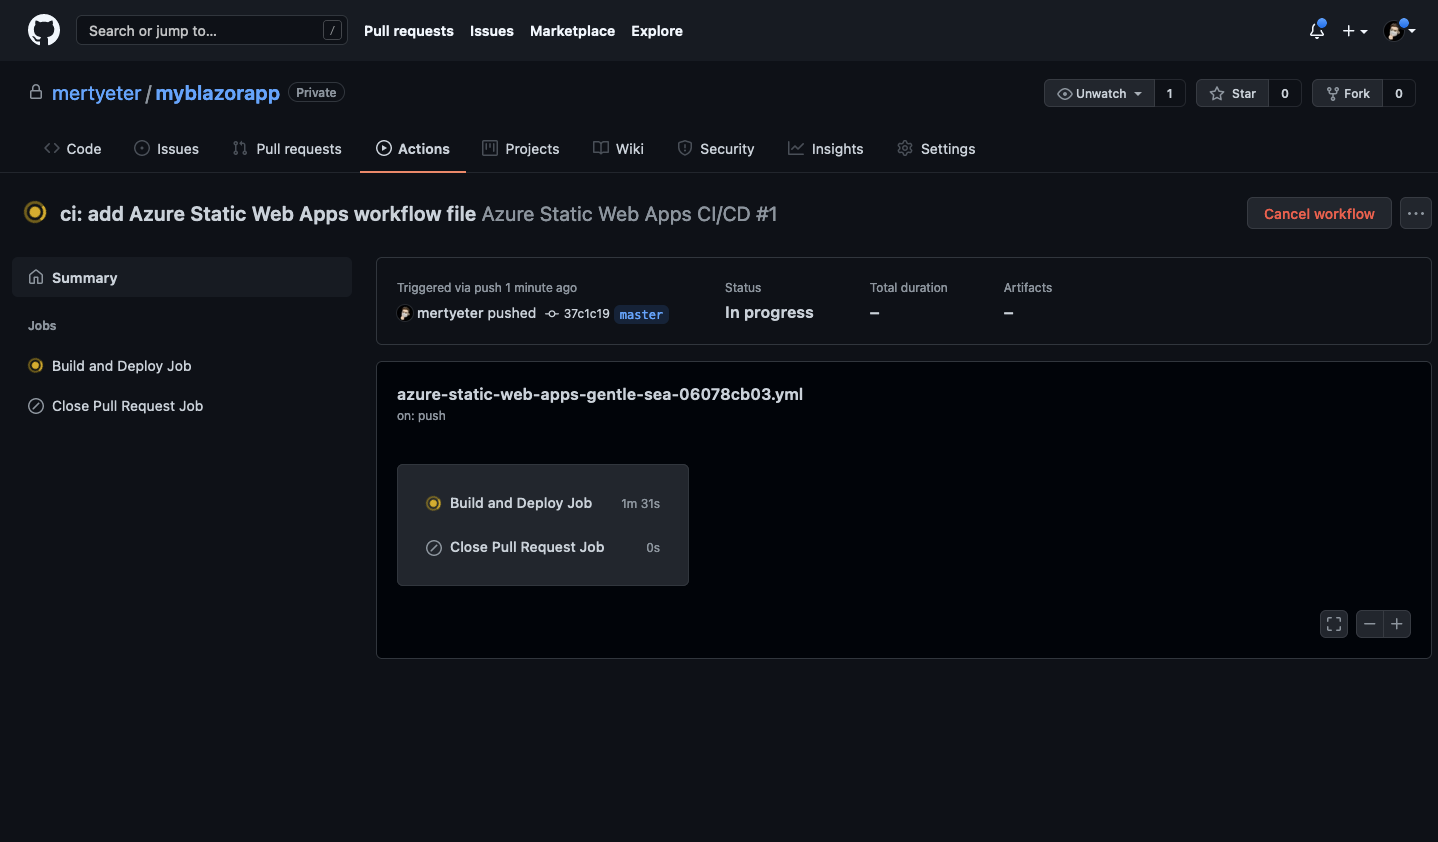This screenshot has width=1438, height=842.
Task: Open Pull requests in top navigation
Action: tap(409, 31)
